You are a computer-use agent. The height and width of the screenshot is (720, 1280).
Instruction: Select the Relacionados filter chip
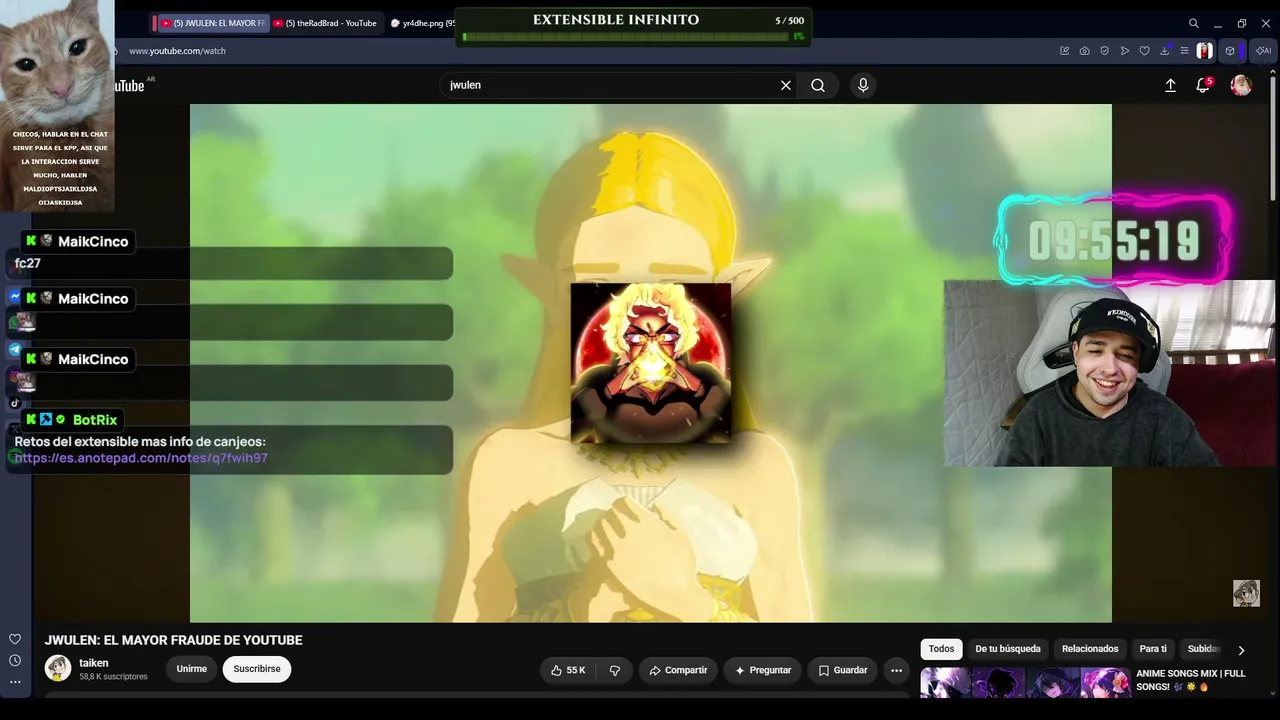coord(1090,649)
